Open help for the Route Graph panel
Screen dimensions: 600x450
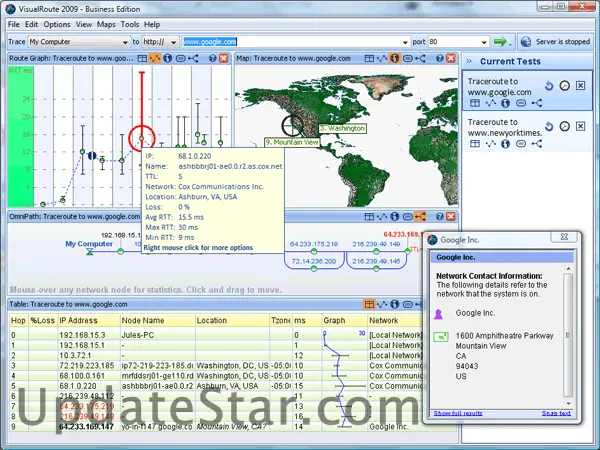coord(212,58)
